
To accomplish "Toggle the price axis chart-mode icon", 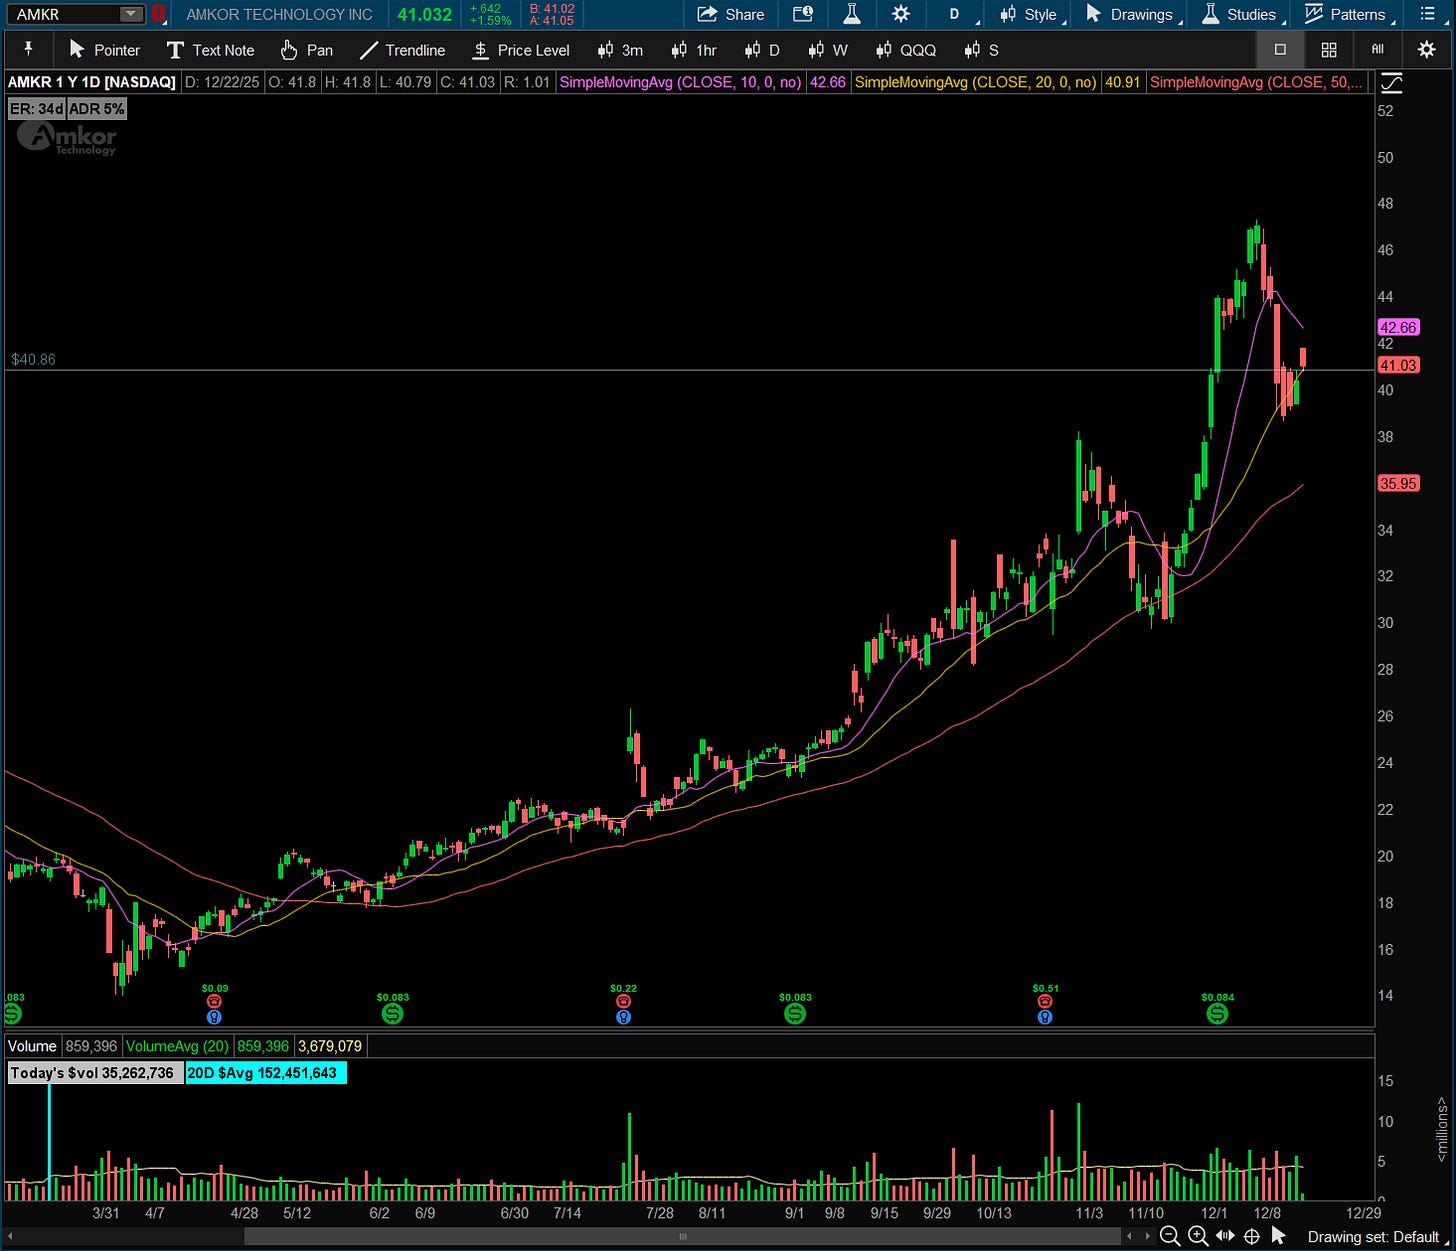I will click(1390, 83).
